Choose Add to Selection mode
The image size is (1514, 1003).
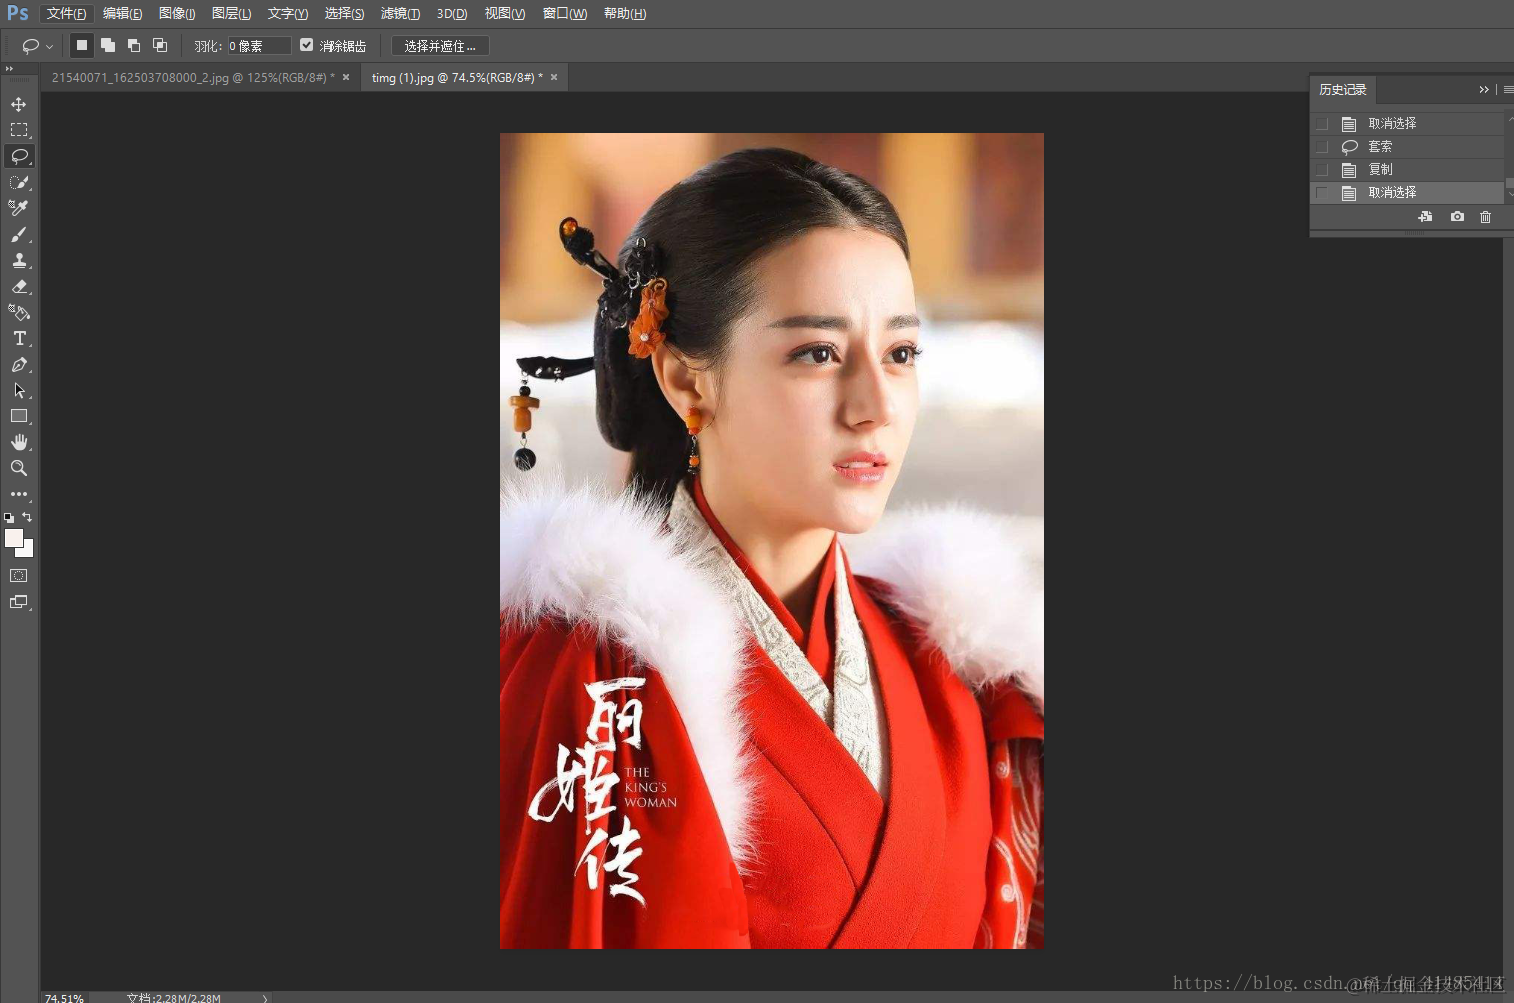coord(108,45)
